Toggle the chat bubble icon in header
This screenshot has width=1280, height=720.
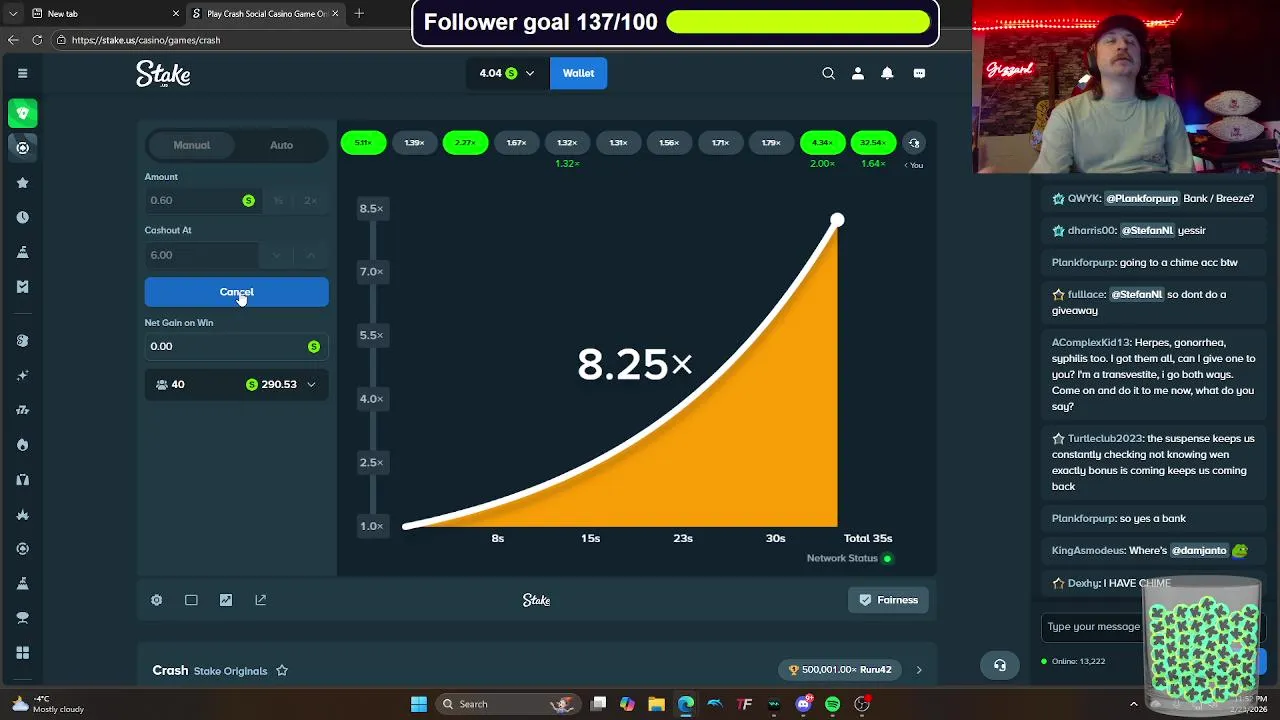click(x=919, y=73)
